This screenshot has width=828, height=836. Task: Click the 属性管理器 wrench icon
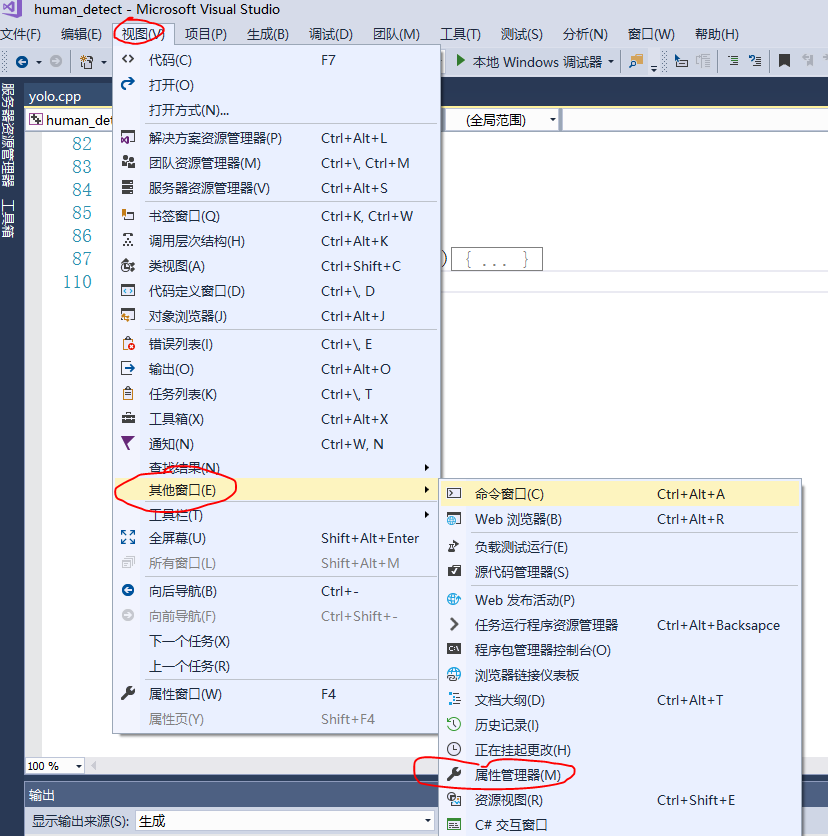(454, 775)
